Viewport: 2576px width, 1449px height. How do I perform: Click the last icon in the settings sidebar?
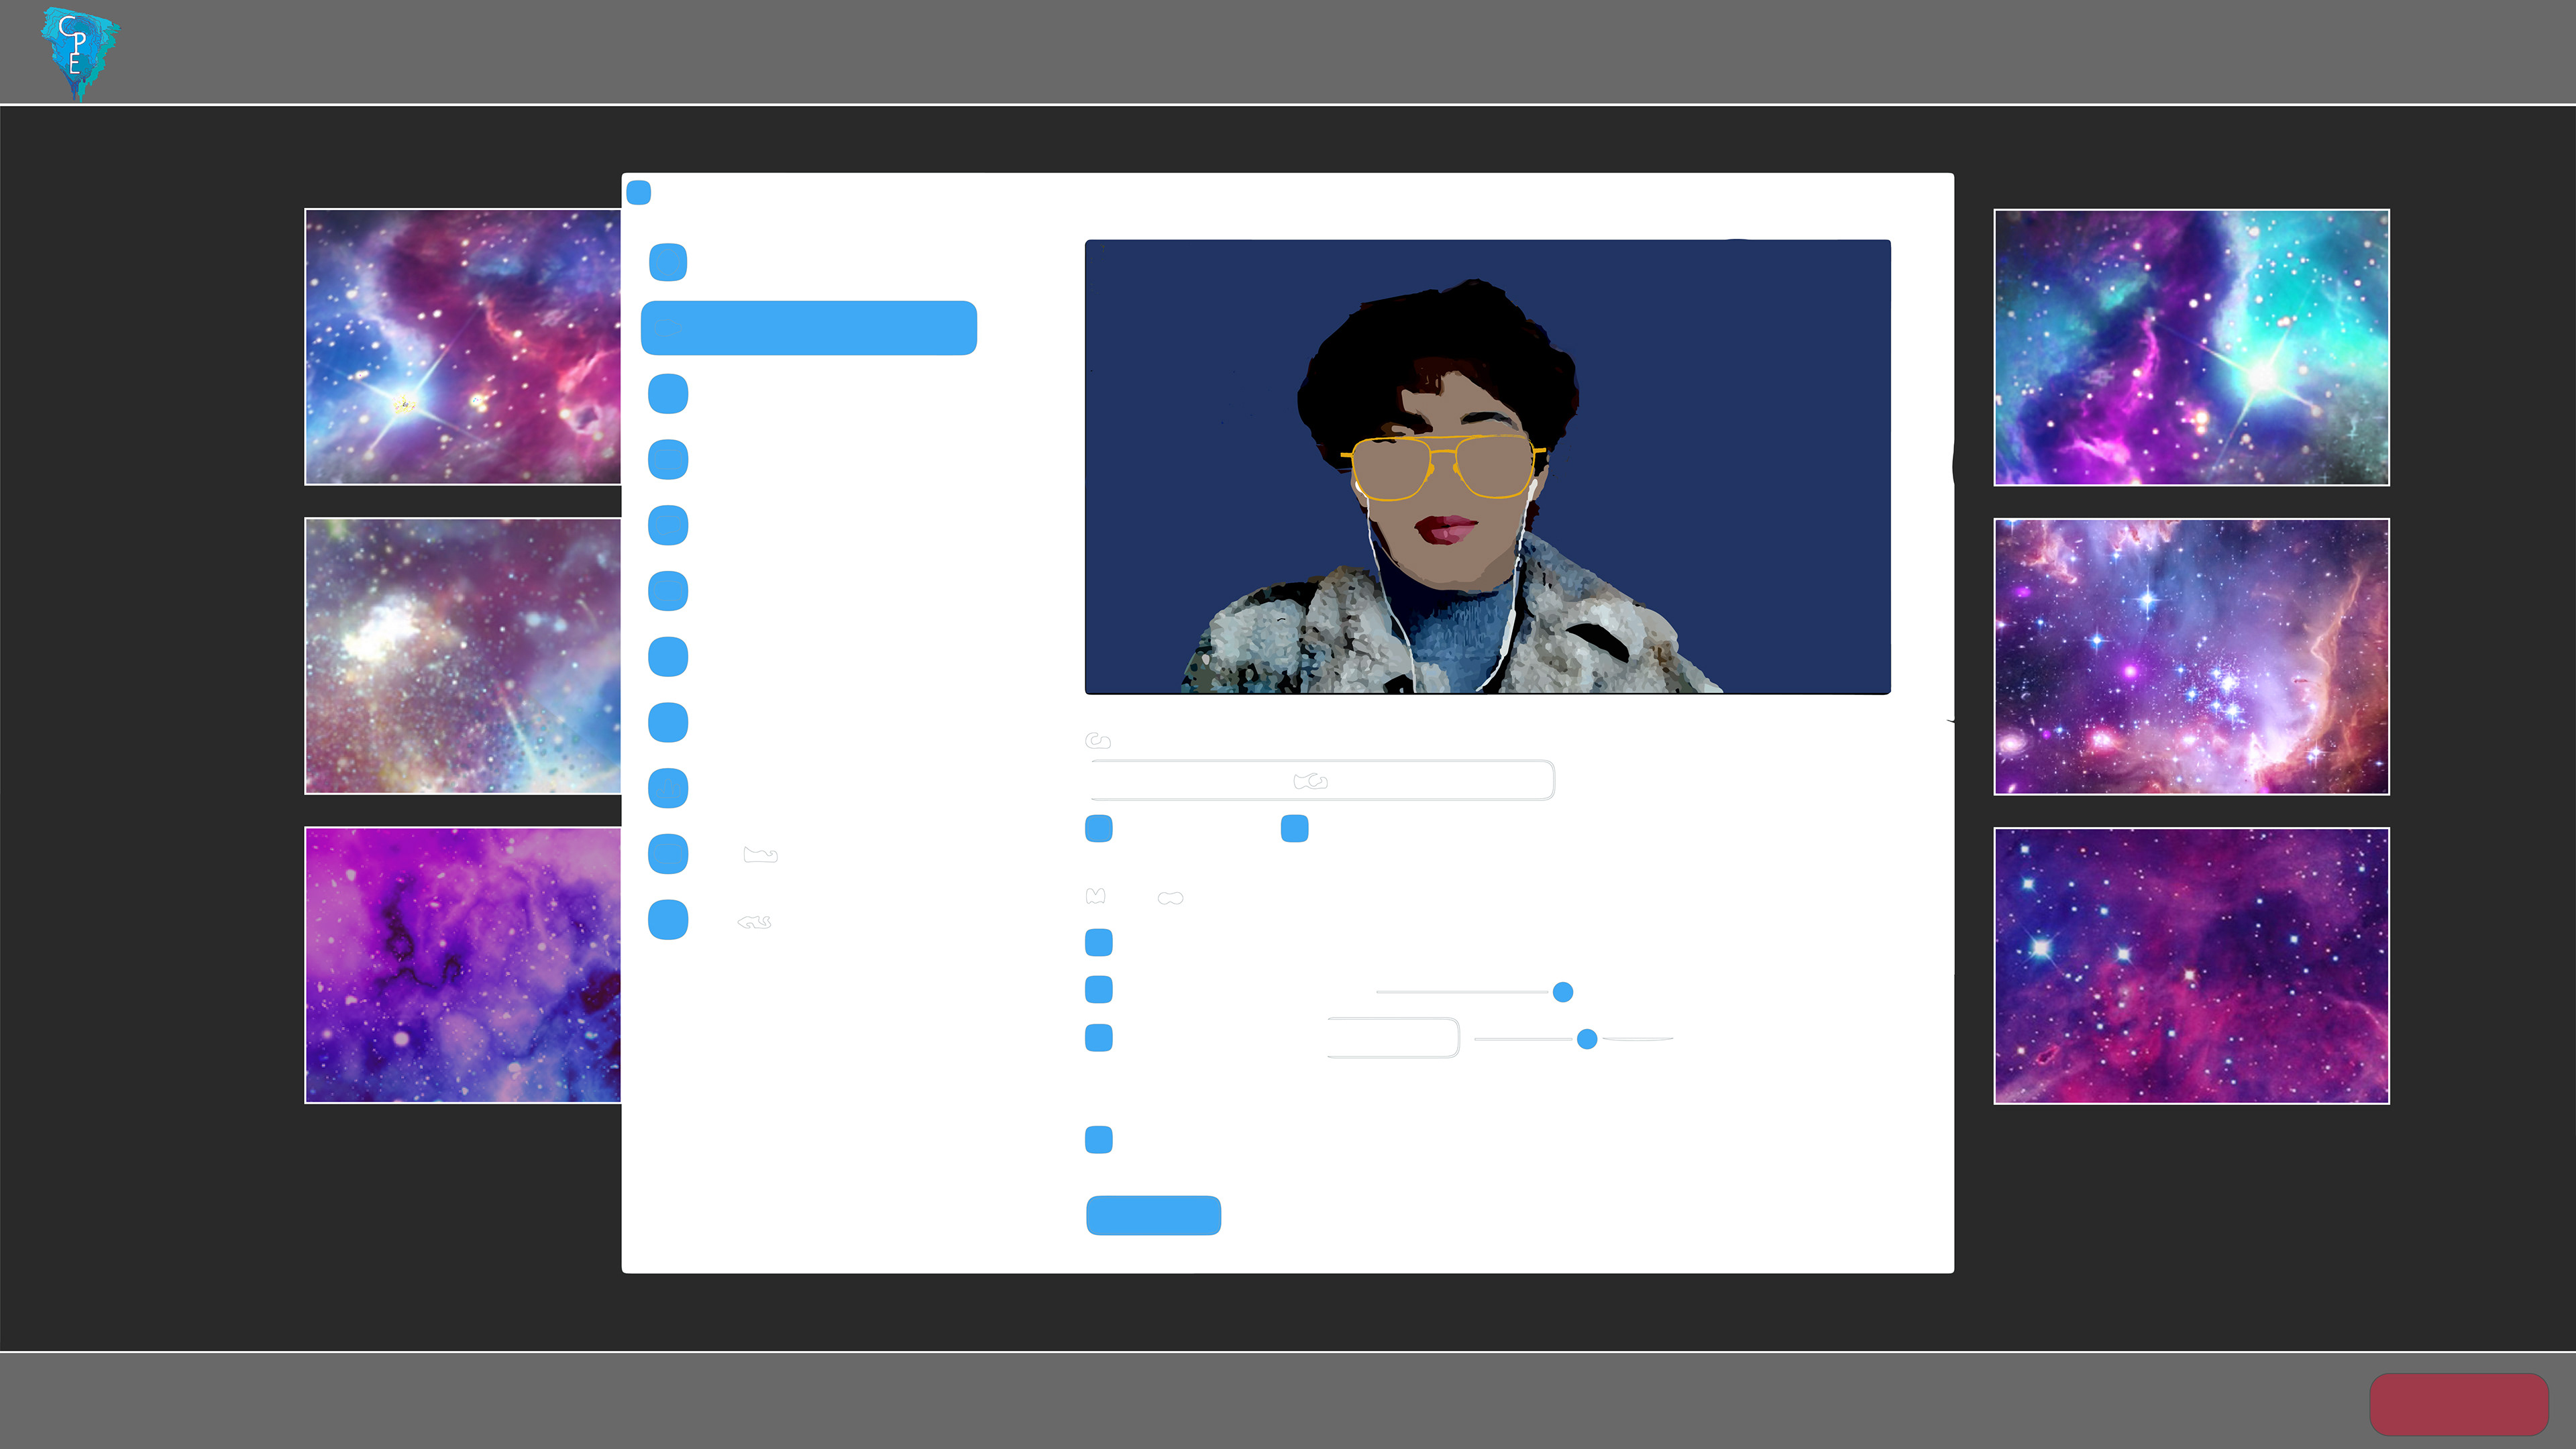coord(668,920)
